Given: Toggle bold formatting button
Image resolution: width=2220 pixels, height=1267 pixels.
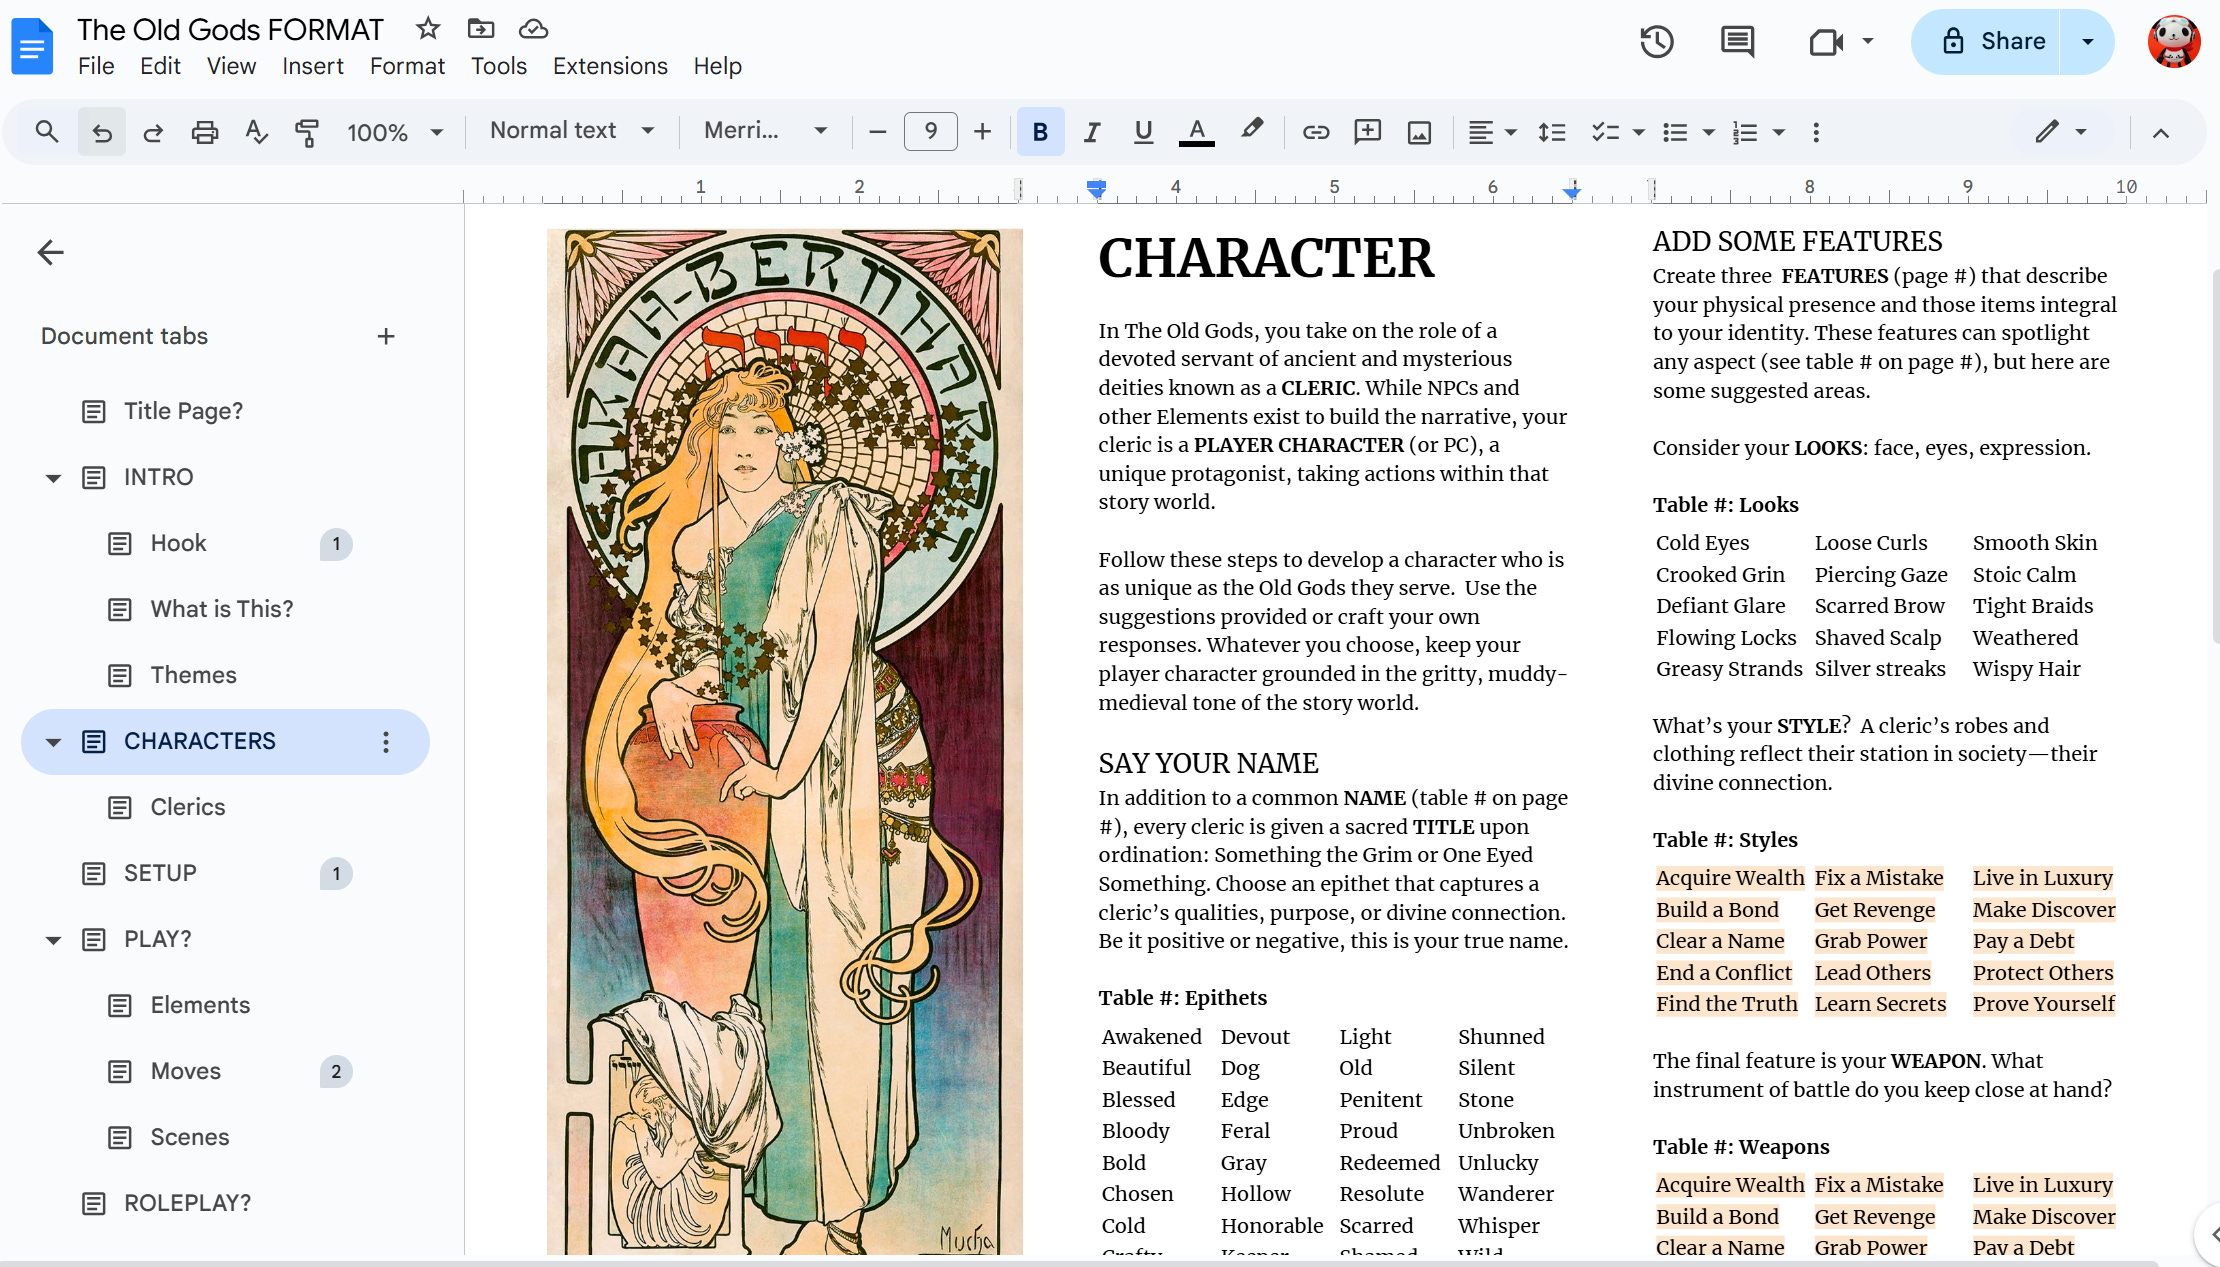Looking at the screenshot, I should pos(1040,132).
